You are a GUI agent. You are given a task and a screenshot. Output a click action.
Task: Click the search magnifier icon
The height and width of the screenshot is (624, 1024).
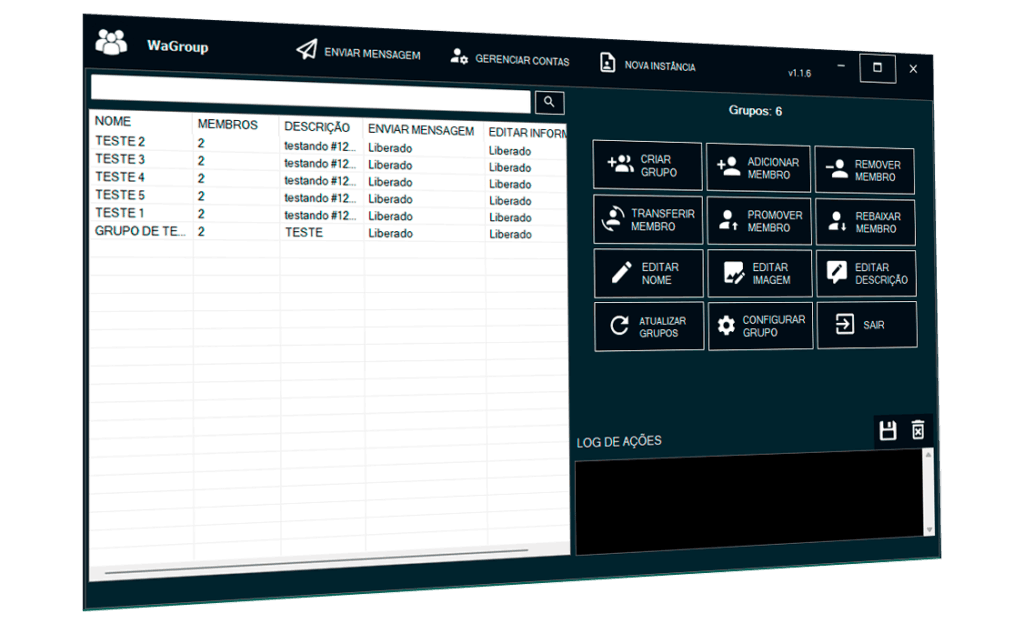pyautogui.click(x=549, y=102)
